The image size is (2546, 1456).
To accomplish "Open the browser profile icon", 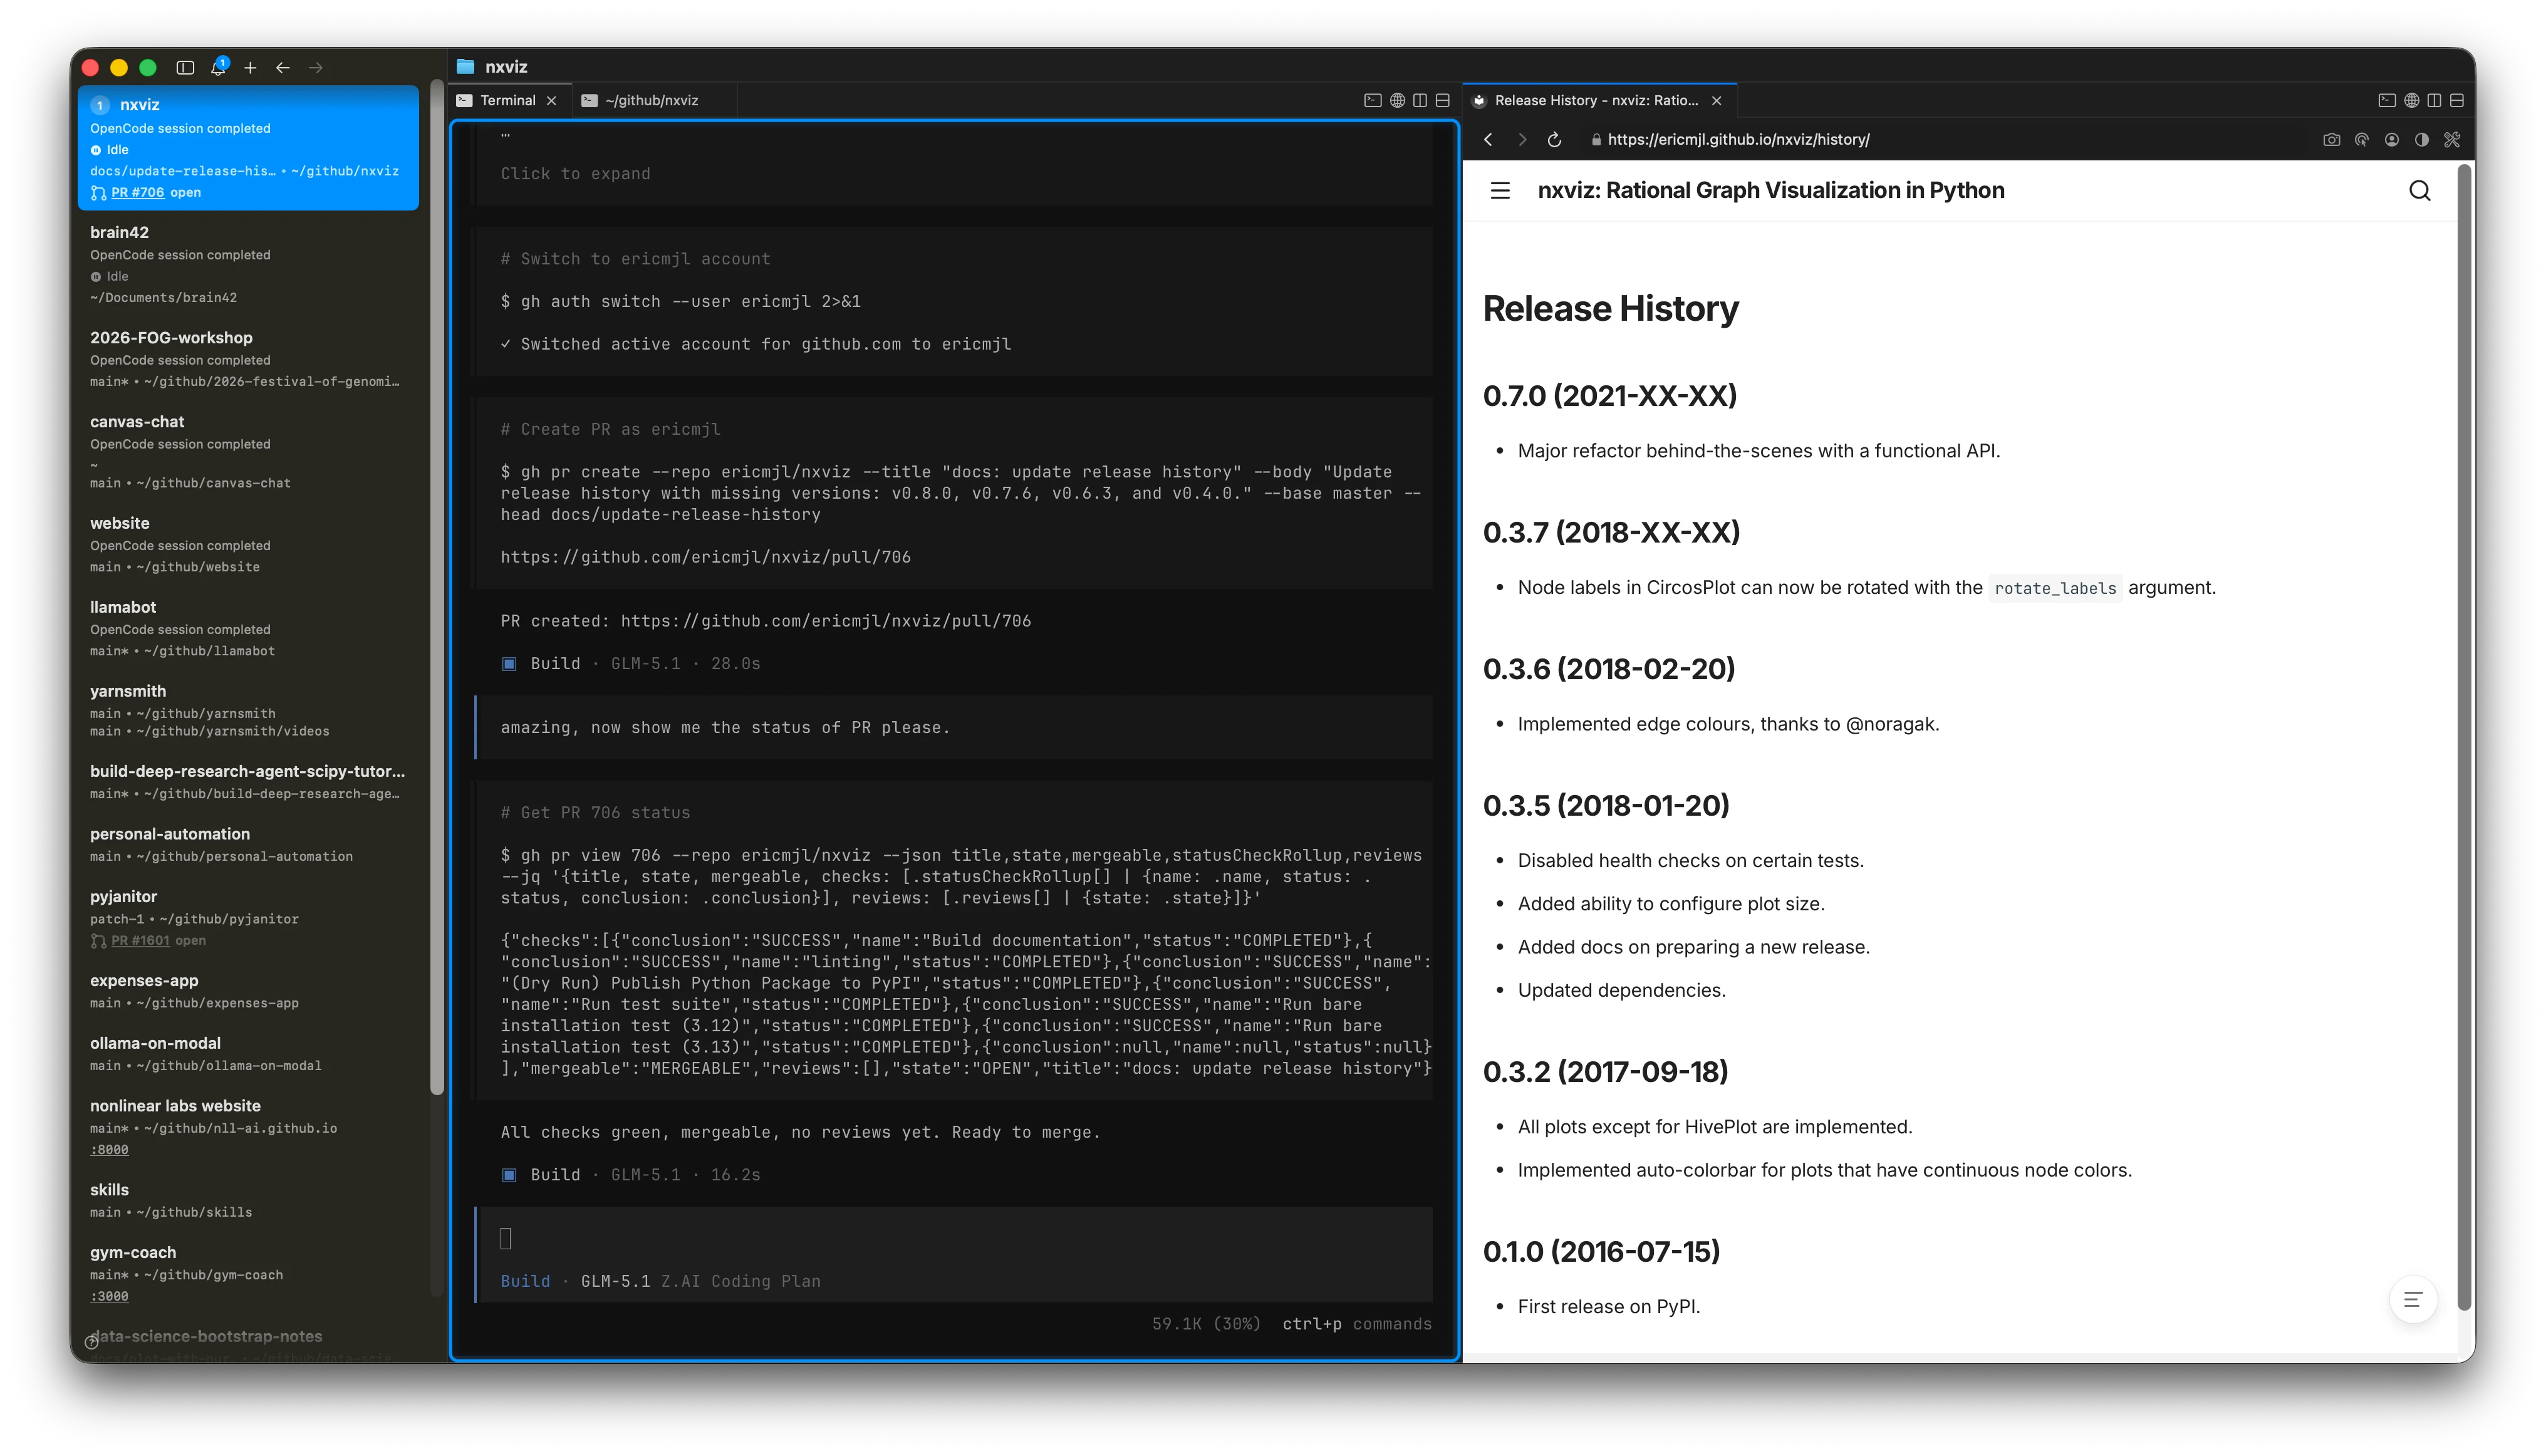I will (2392, 140).
